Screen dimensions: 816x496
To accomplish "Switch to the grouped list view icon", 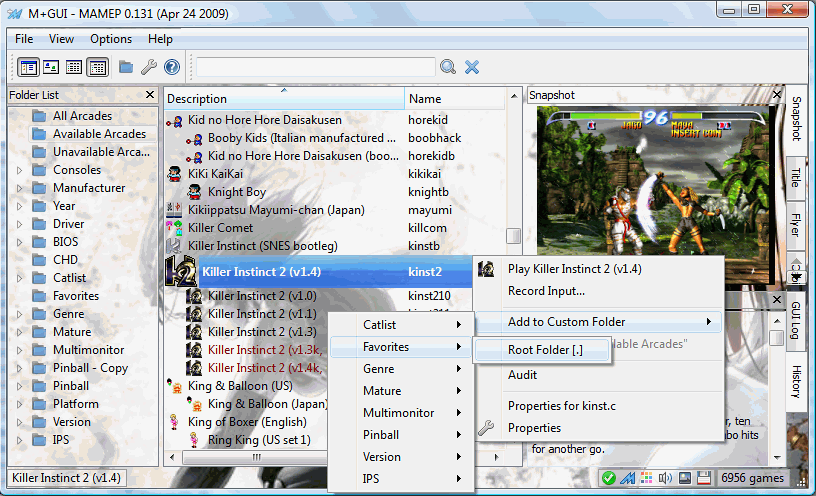I will coord(97,67).
